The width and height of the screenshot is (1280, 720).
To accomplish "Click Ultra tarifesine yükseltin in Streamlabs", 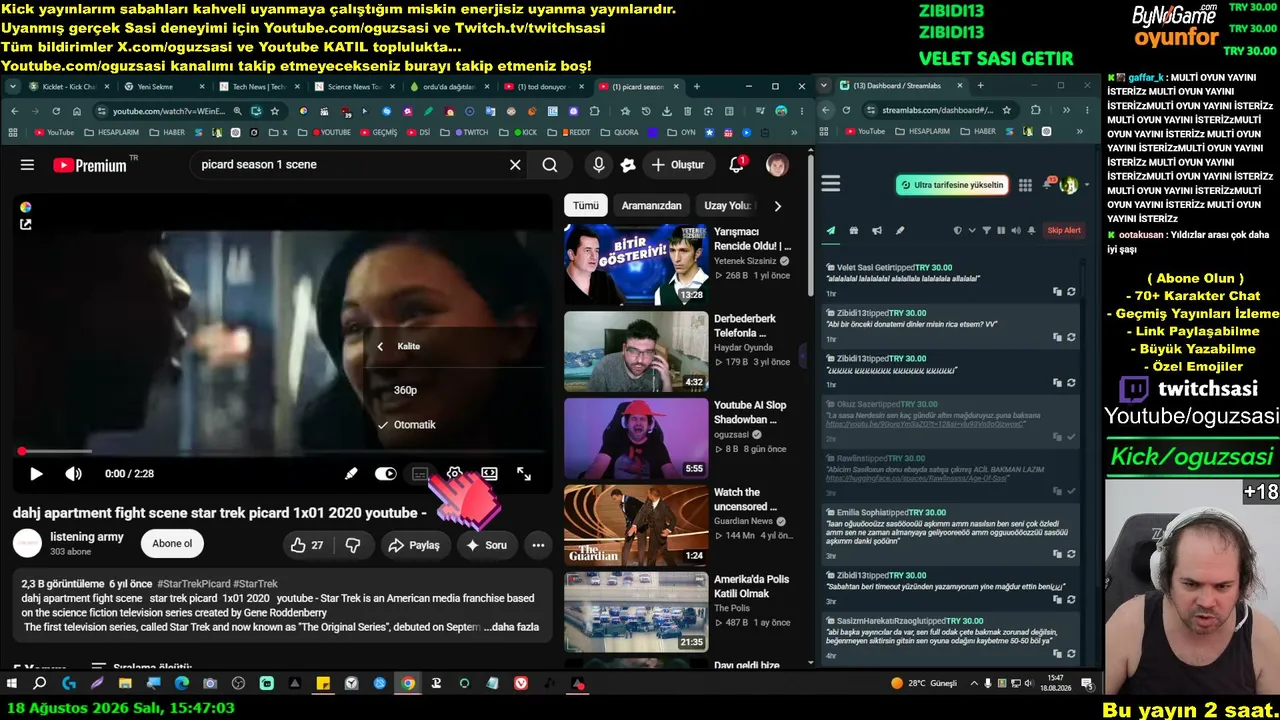I will click(952, 185).
